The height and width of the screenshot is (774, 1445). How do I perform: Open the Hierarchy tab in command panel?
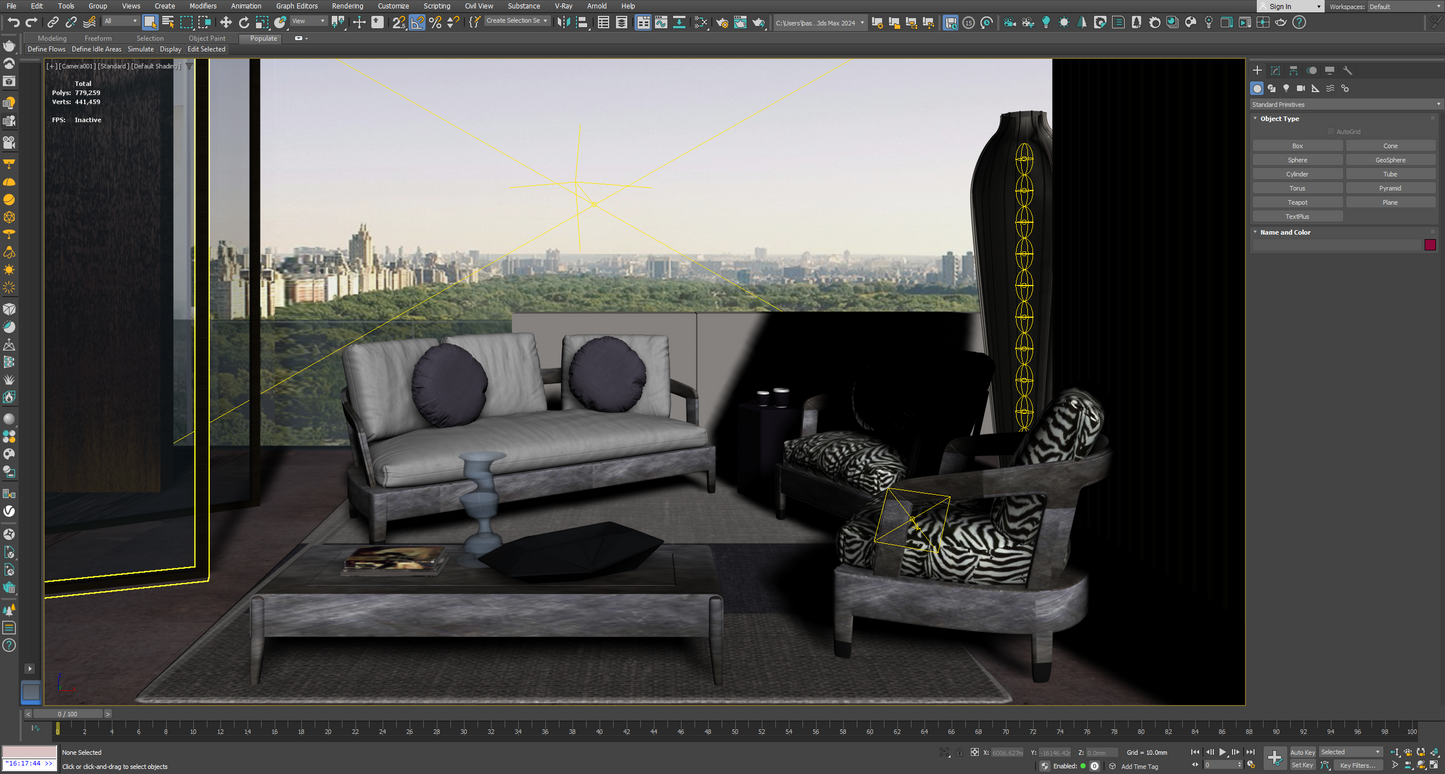(x=1294, y=71)
